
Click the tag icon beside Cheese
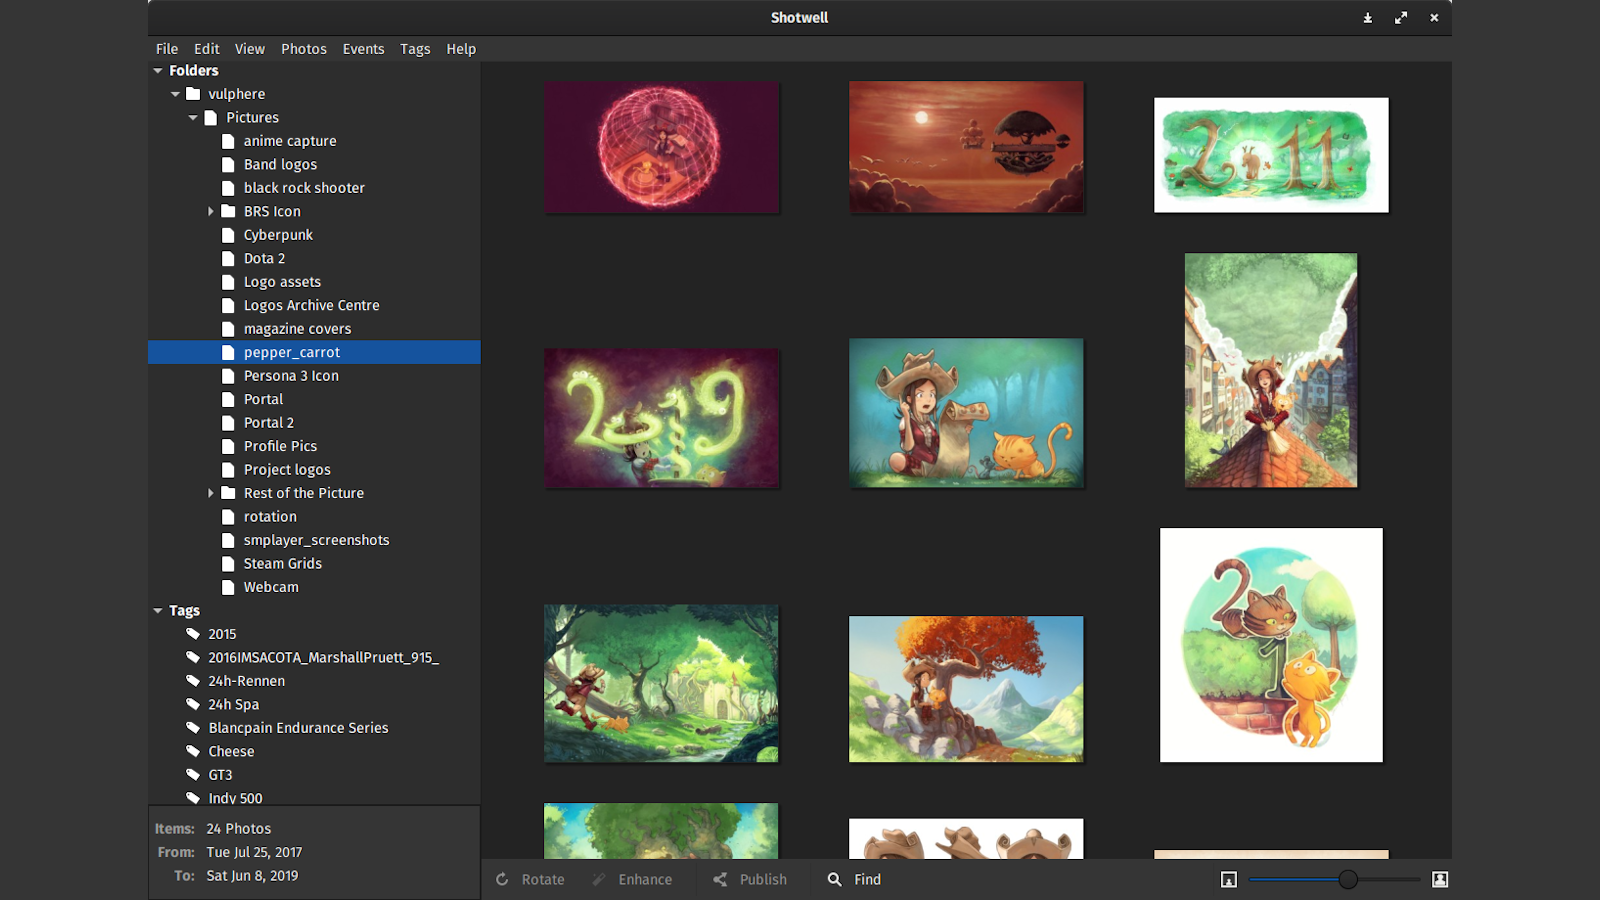[193, 752]
